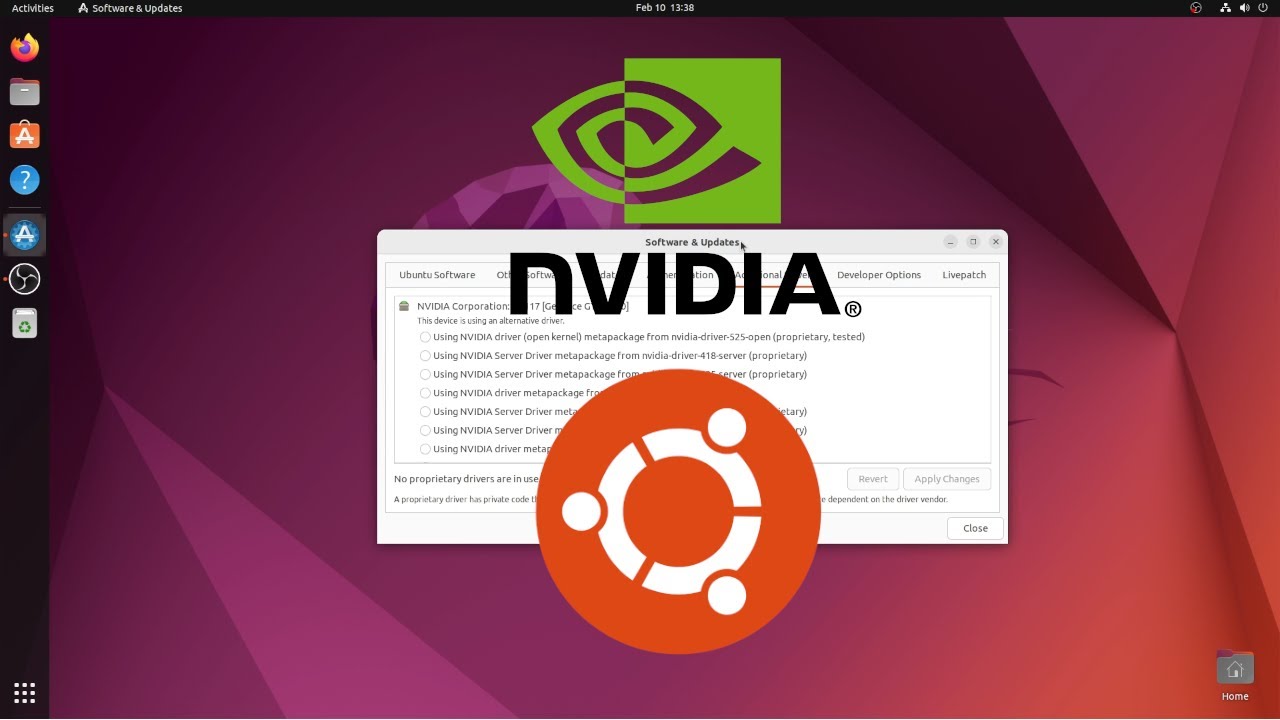Click the network status icon in top bar
This screenshot has width=1280, height=720.
[1225, 8]
